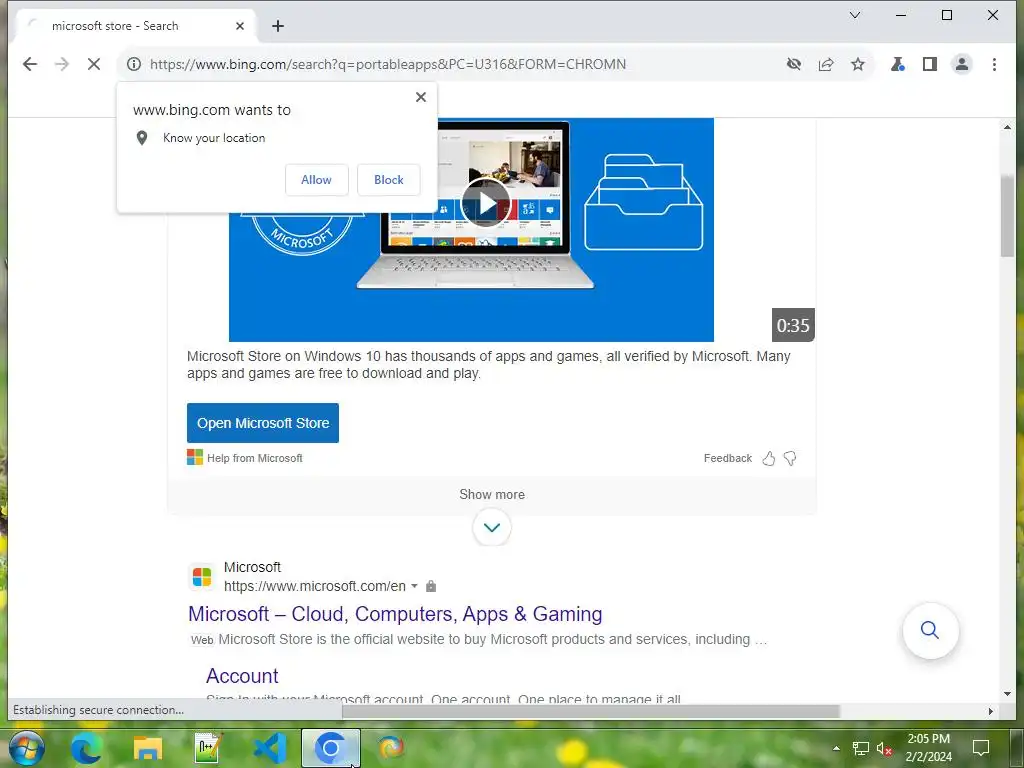Dismiss the location permission popup
Screen dimensions: 1024x768
(x=421, y=97)
